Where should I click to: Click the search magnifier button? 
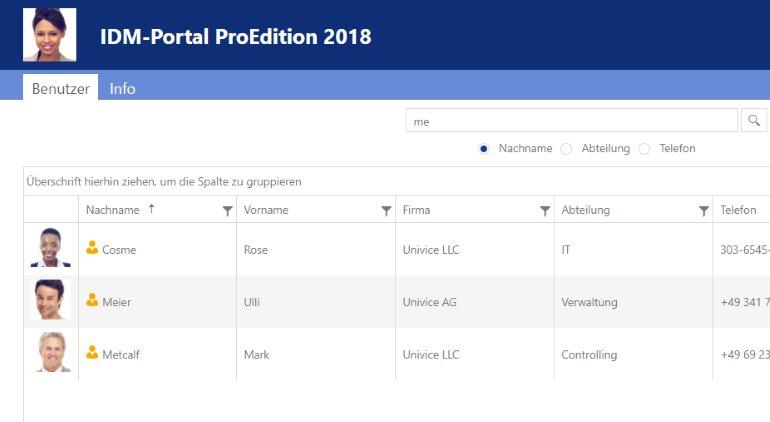point(754,120)
